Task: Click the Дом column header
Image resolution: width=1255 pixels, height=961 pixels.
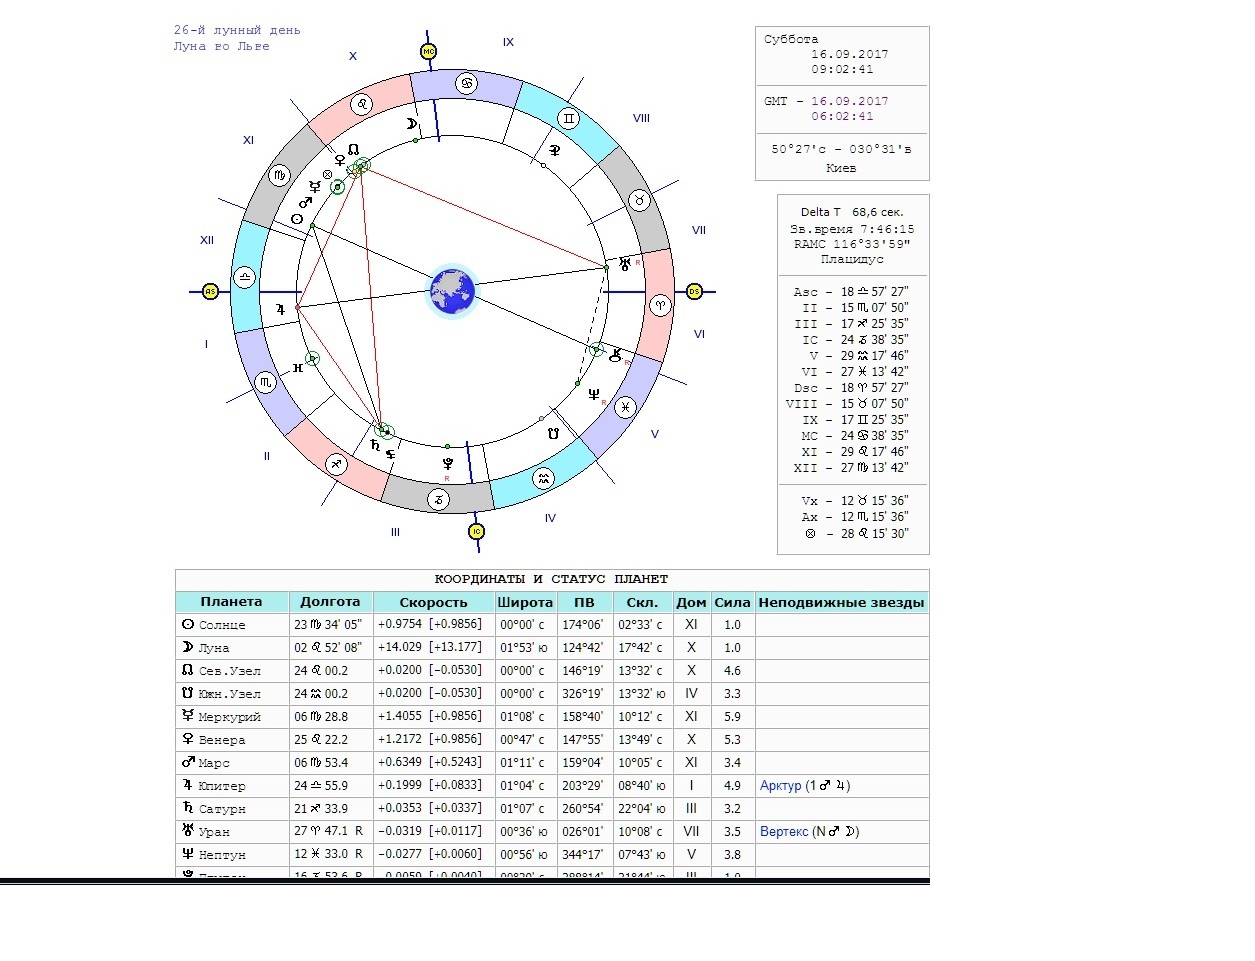Action: [691, 602]
